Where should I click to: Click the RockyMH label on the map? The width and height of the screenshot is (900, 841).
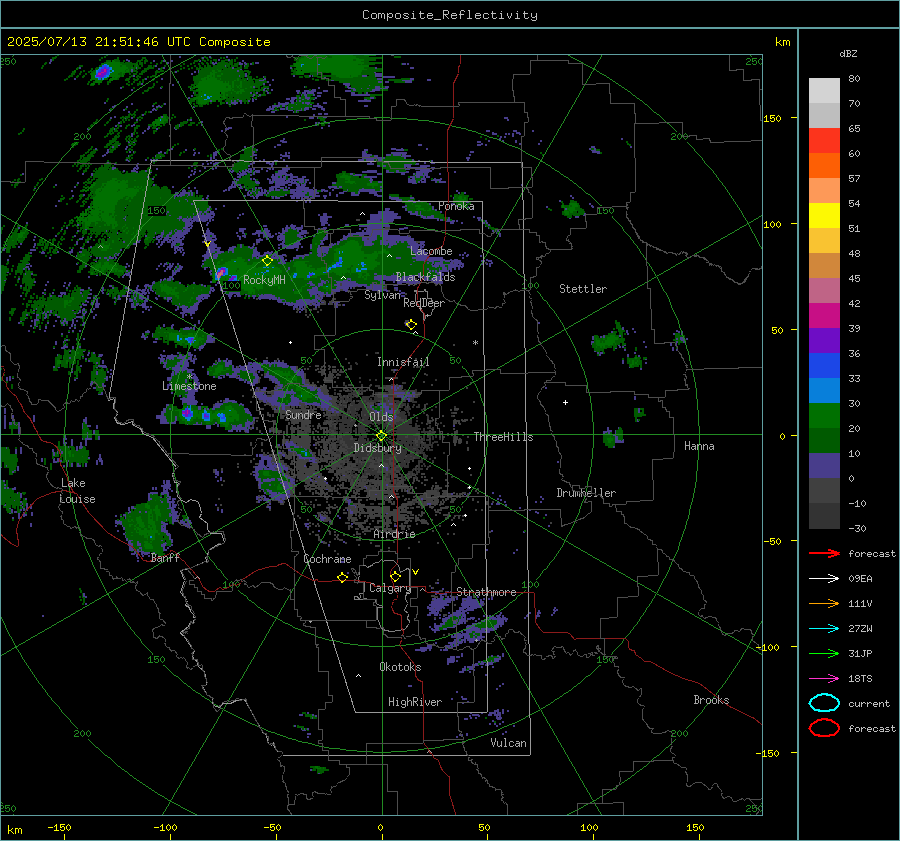264,280
